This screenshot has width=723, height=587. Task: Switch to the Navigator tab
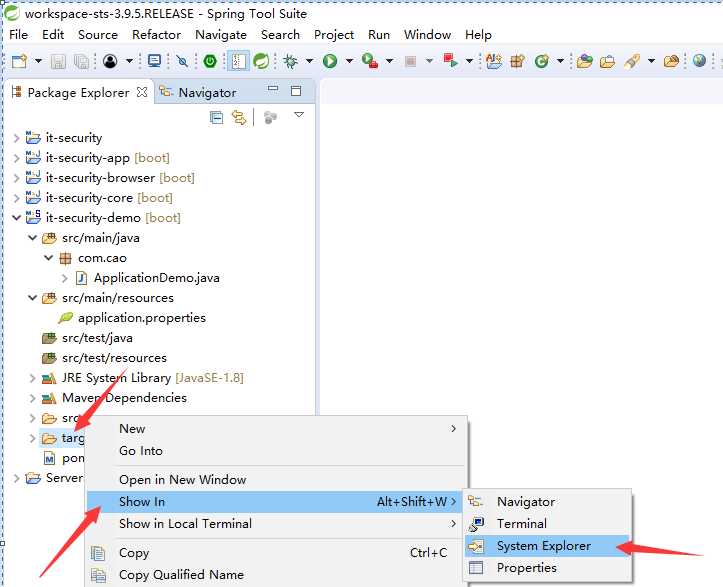[198, 93]
